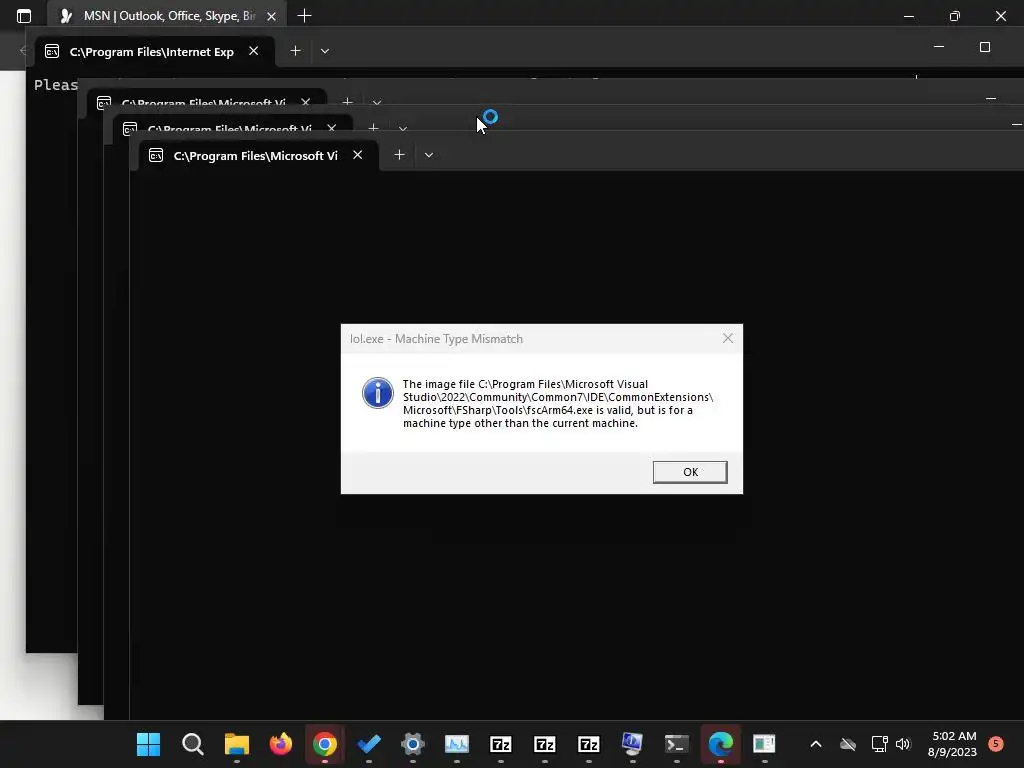
Task: Select the 'C:\Program Files\Internet Exp' terminal tab
Action: click(152, 52)
